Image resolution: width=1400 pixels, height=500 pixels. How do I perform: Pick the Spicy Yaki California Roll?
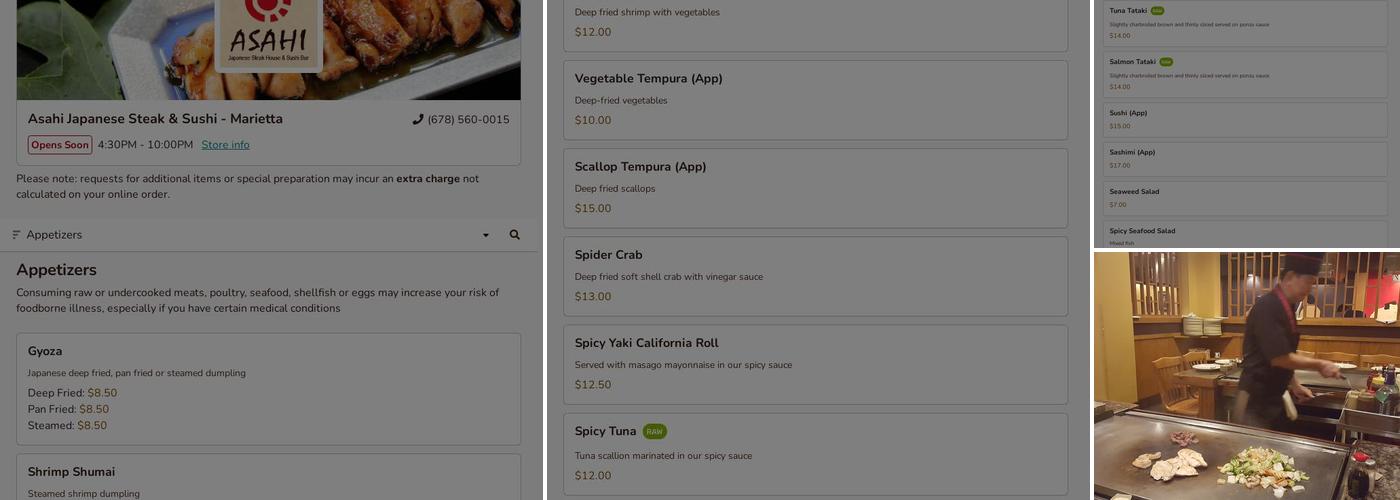click(x=815, y=363)
